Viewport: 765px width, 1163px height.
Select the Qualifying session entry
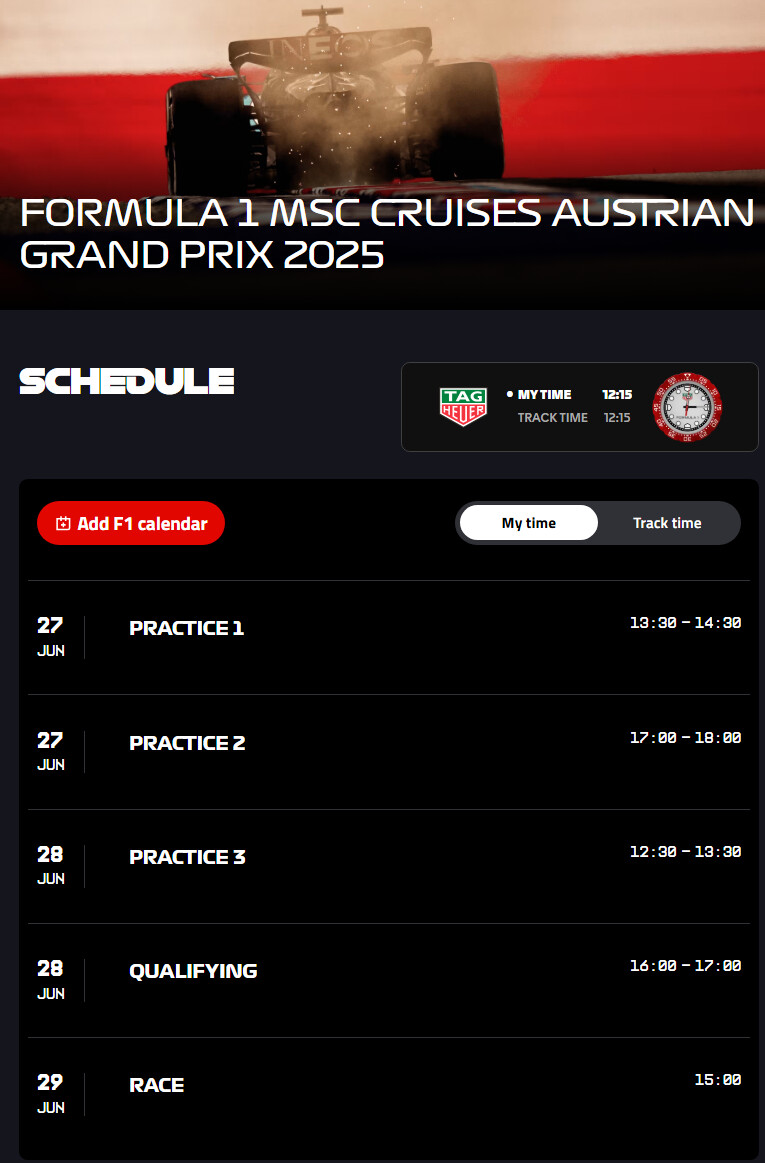(x=389, y=981)
